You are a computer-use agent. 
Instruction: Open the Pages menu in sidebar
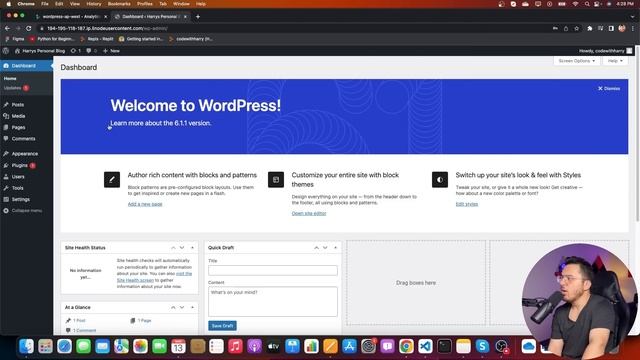coord(18,127)
